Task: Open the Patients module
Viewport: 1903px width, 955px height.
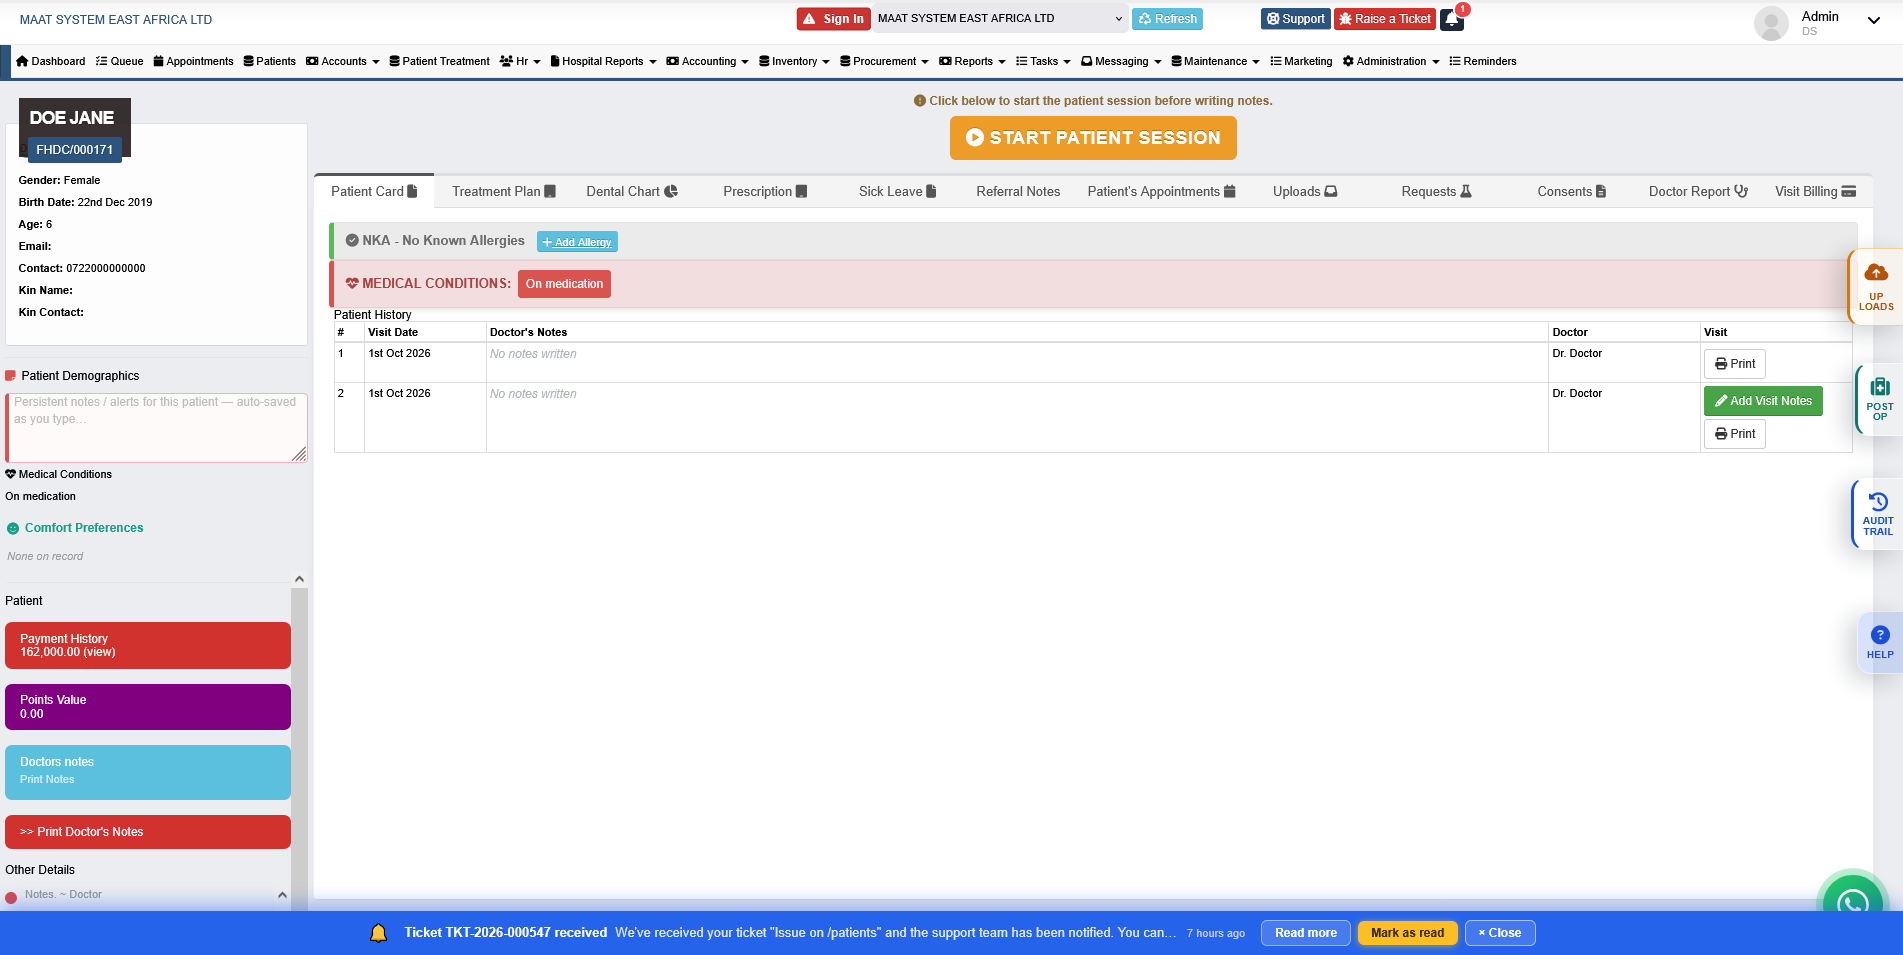Action: tap(270, 61)
